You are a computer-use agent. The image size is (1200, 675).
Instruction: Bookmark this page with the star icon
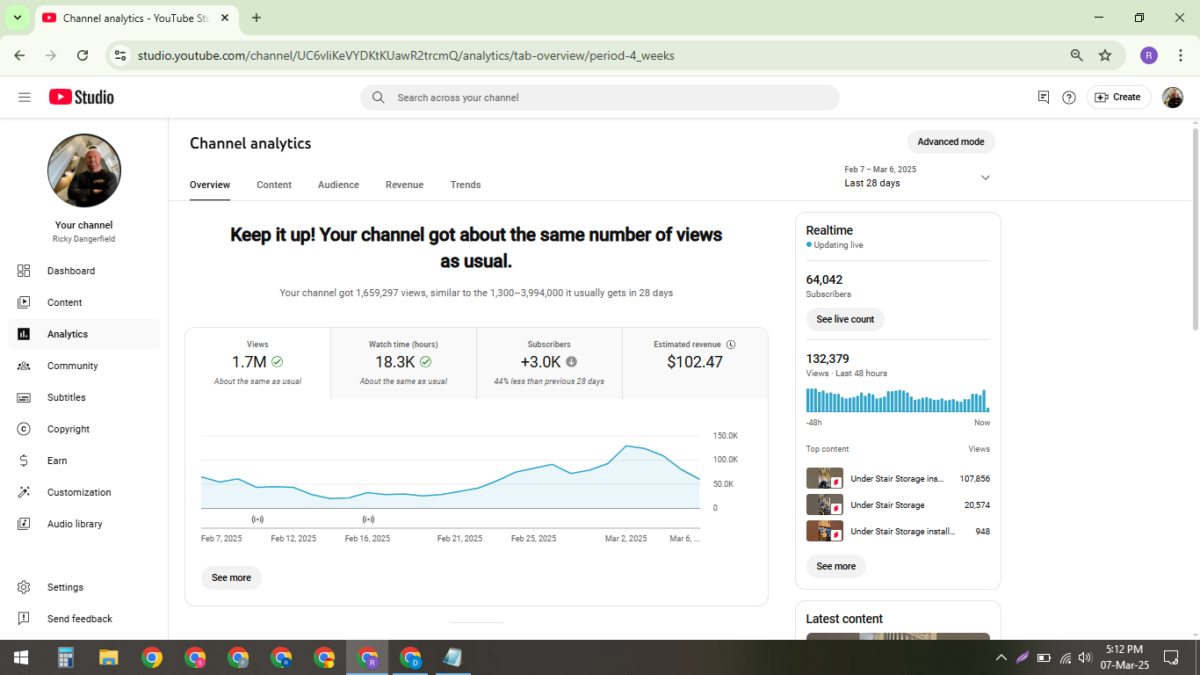coord(1105,55)
